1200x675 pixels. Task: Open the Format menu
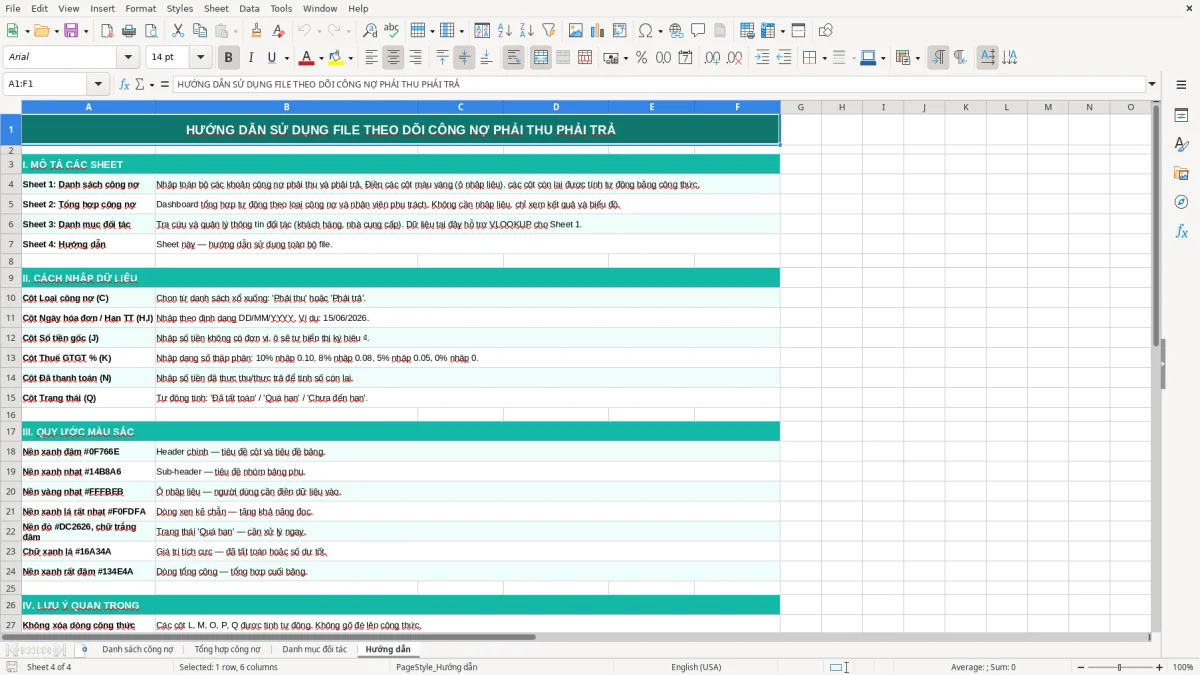click(x=140, y=8)
